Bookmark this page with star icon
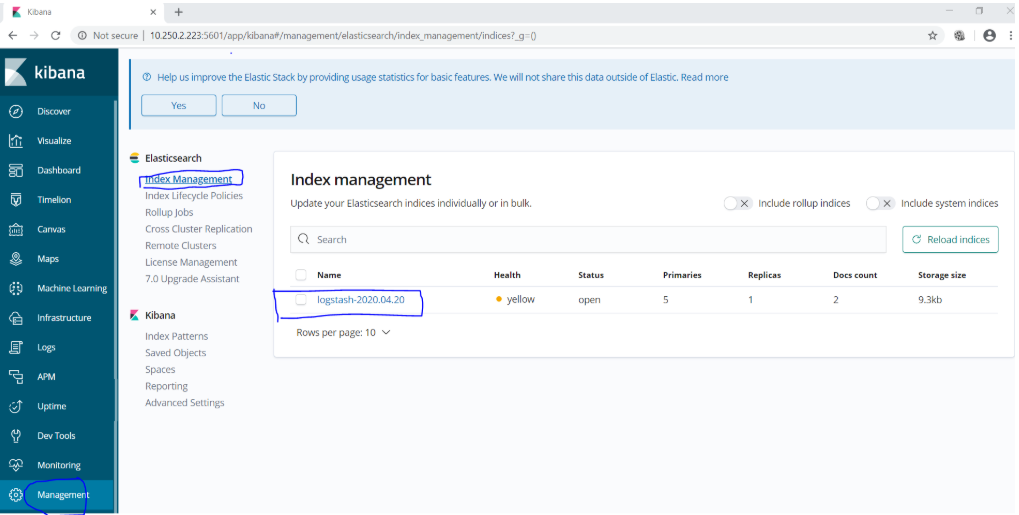1019x515 pixels. pos(933,36)
